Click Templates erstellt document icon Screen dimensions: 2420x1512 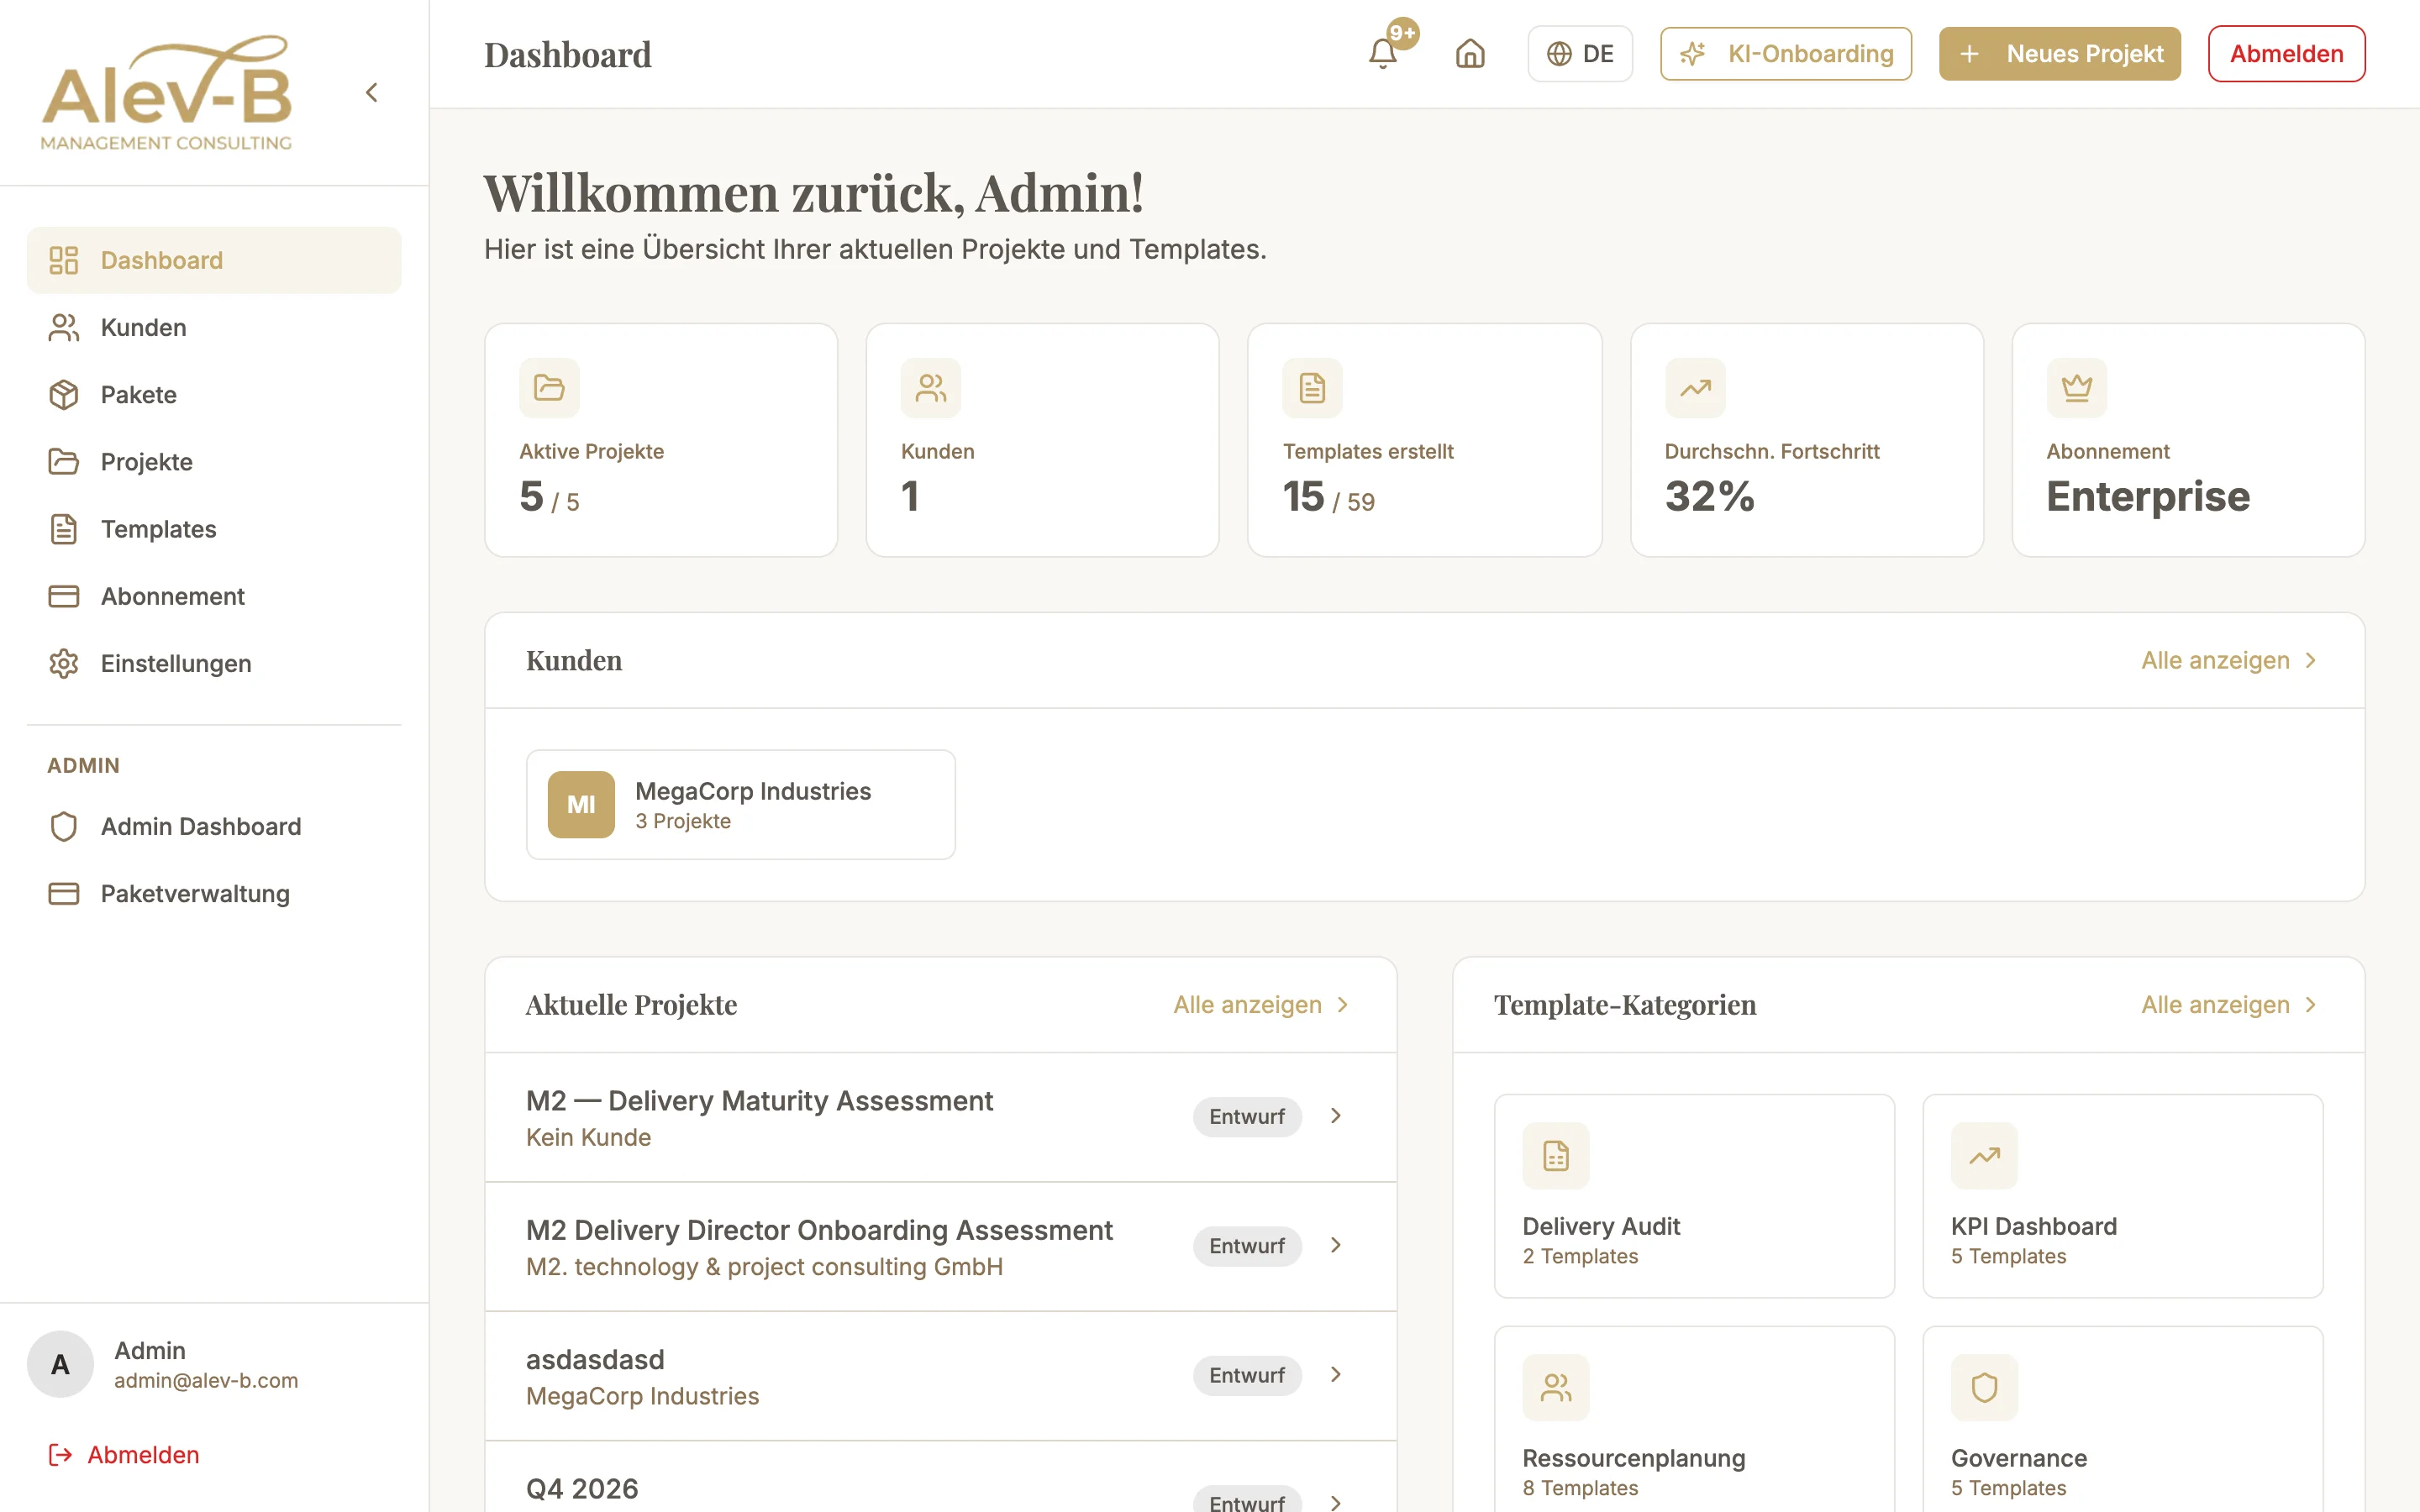point(1312,388)
